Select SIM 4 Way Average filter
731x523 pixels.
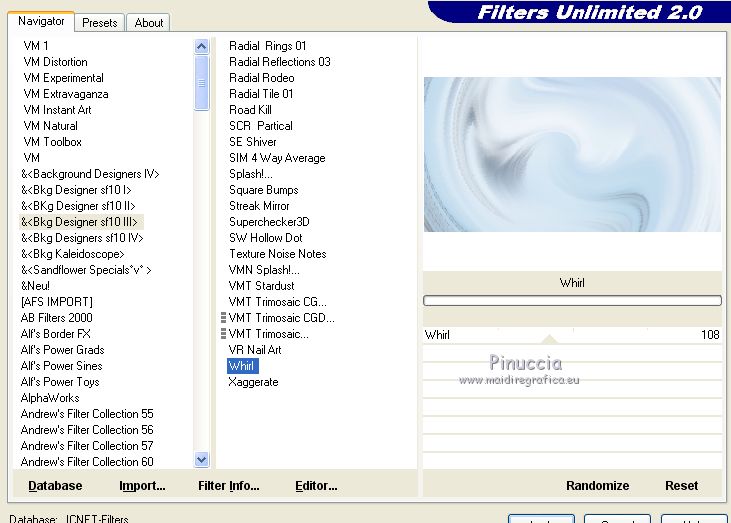point(277,158)
